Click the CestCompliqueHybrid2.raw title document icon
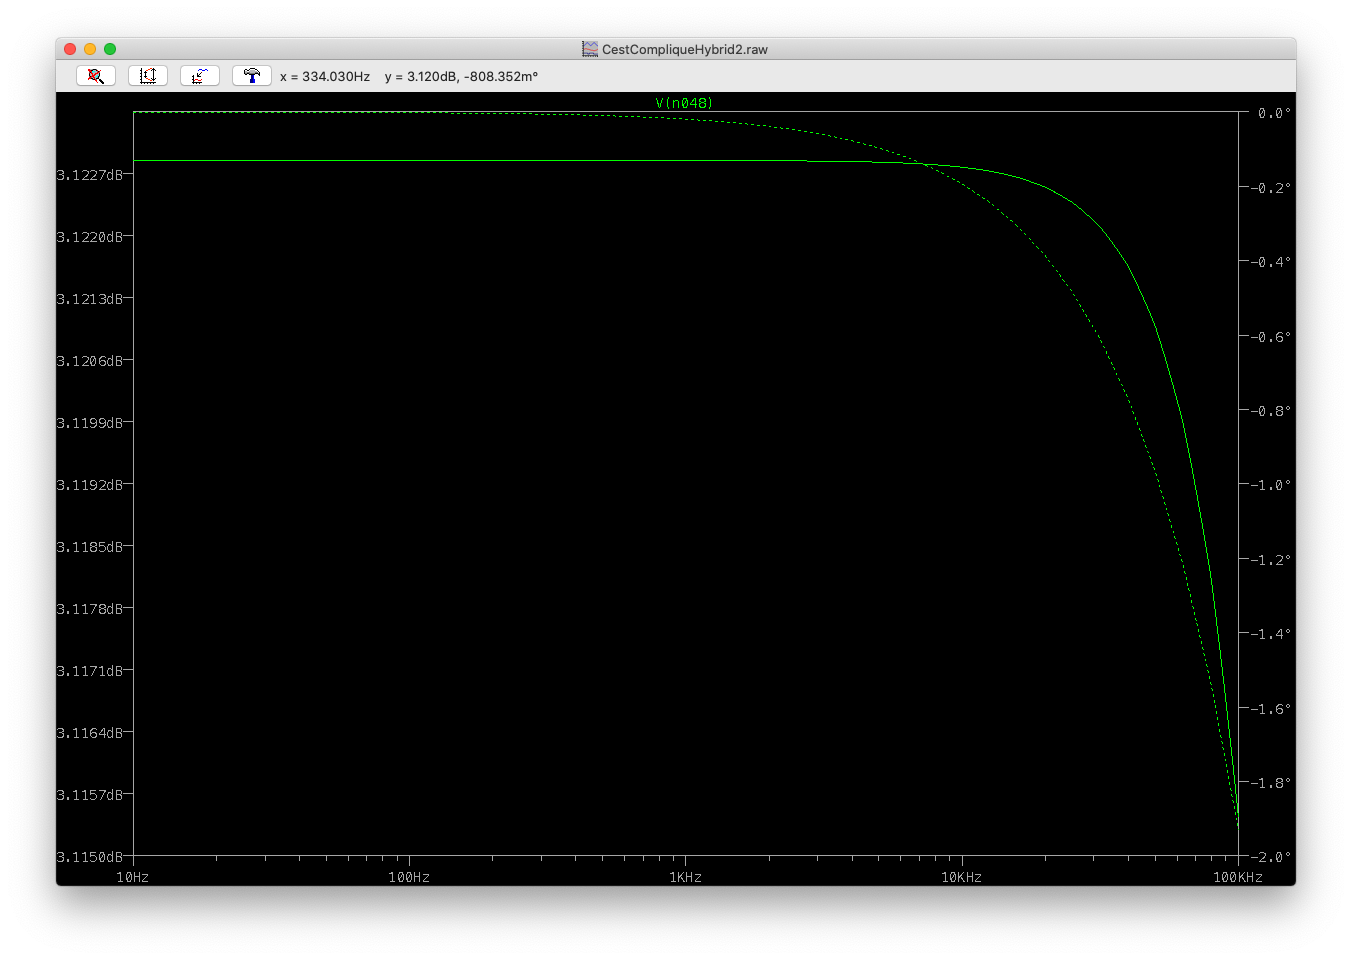The width and height of the screenshot is (1352, 960). [x=590, y=49]
